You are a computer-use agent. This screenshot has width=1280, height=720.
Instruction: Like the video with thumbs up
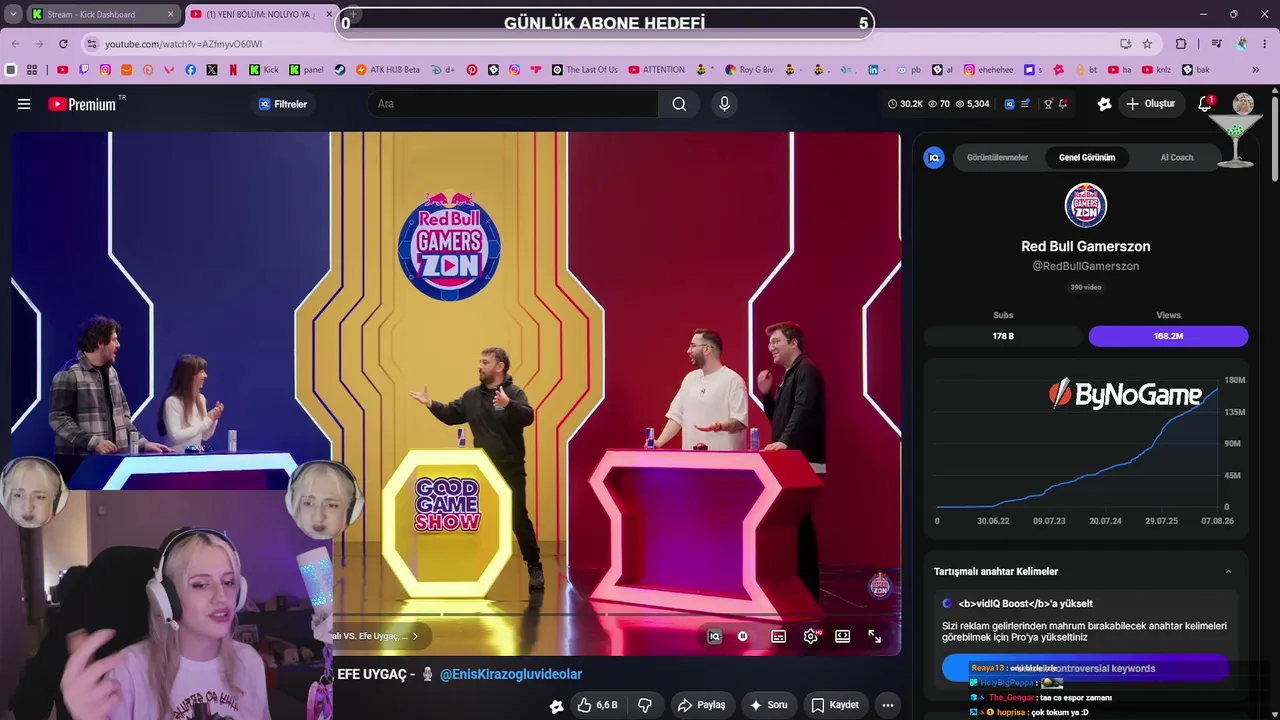tap(597, 705)
